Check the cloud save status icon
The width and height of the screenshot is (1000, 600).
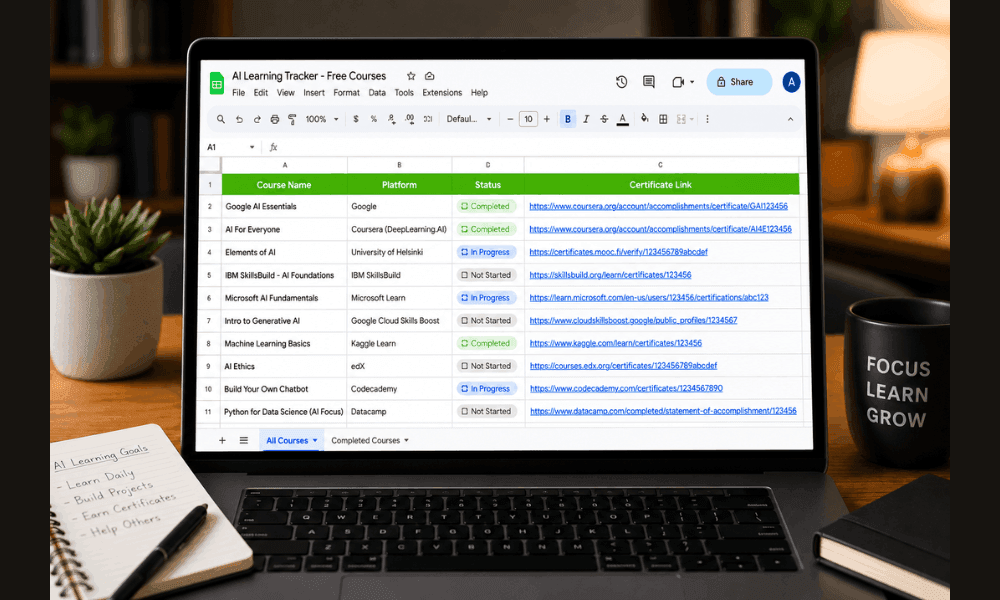click(x=430, y=76)
